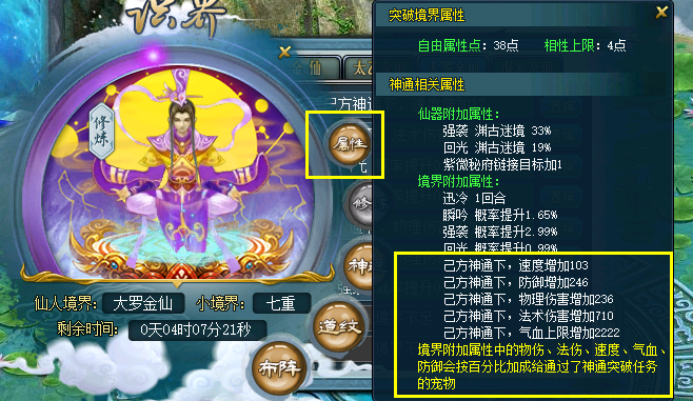Close the 突破境界属性 panel with gold X
Viewport: 693px width, 401px height.
(x=661, y=12)
